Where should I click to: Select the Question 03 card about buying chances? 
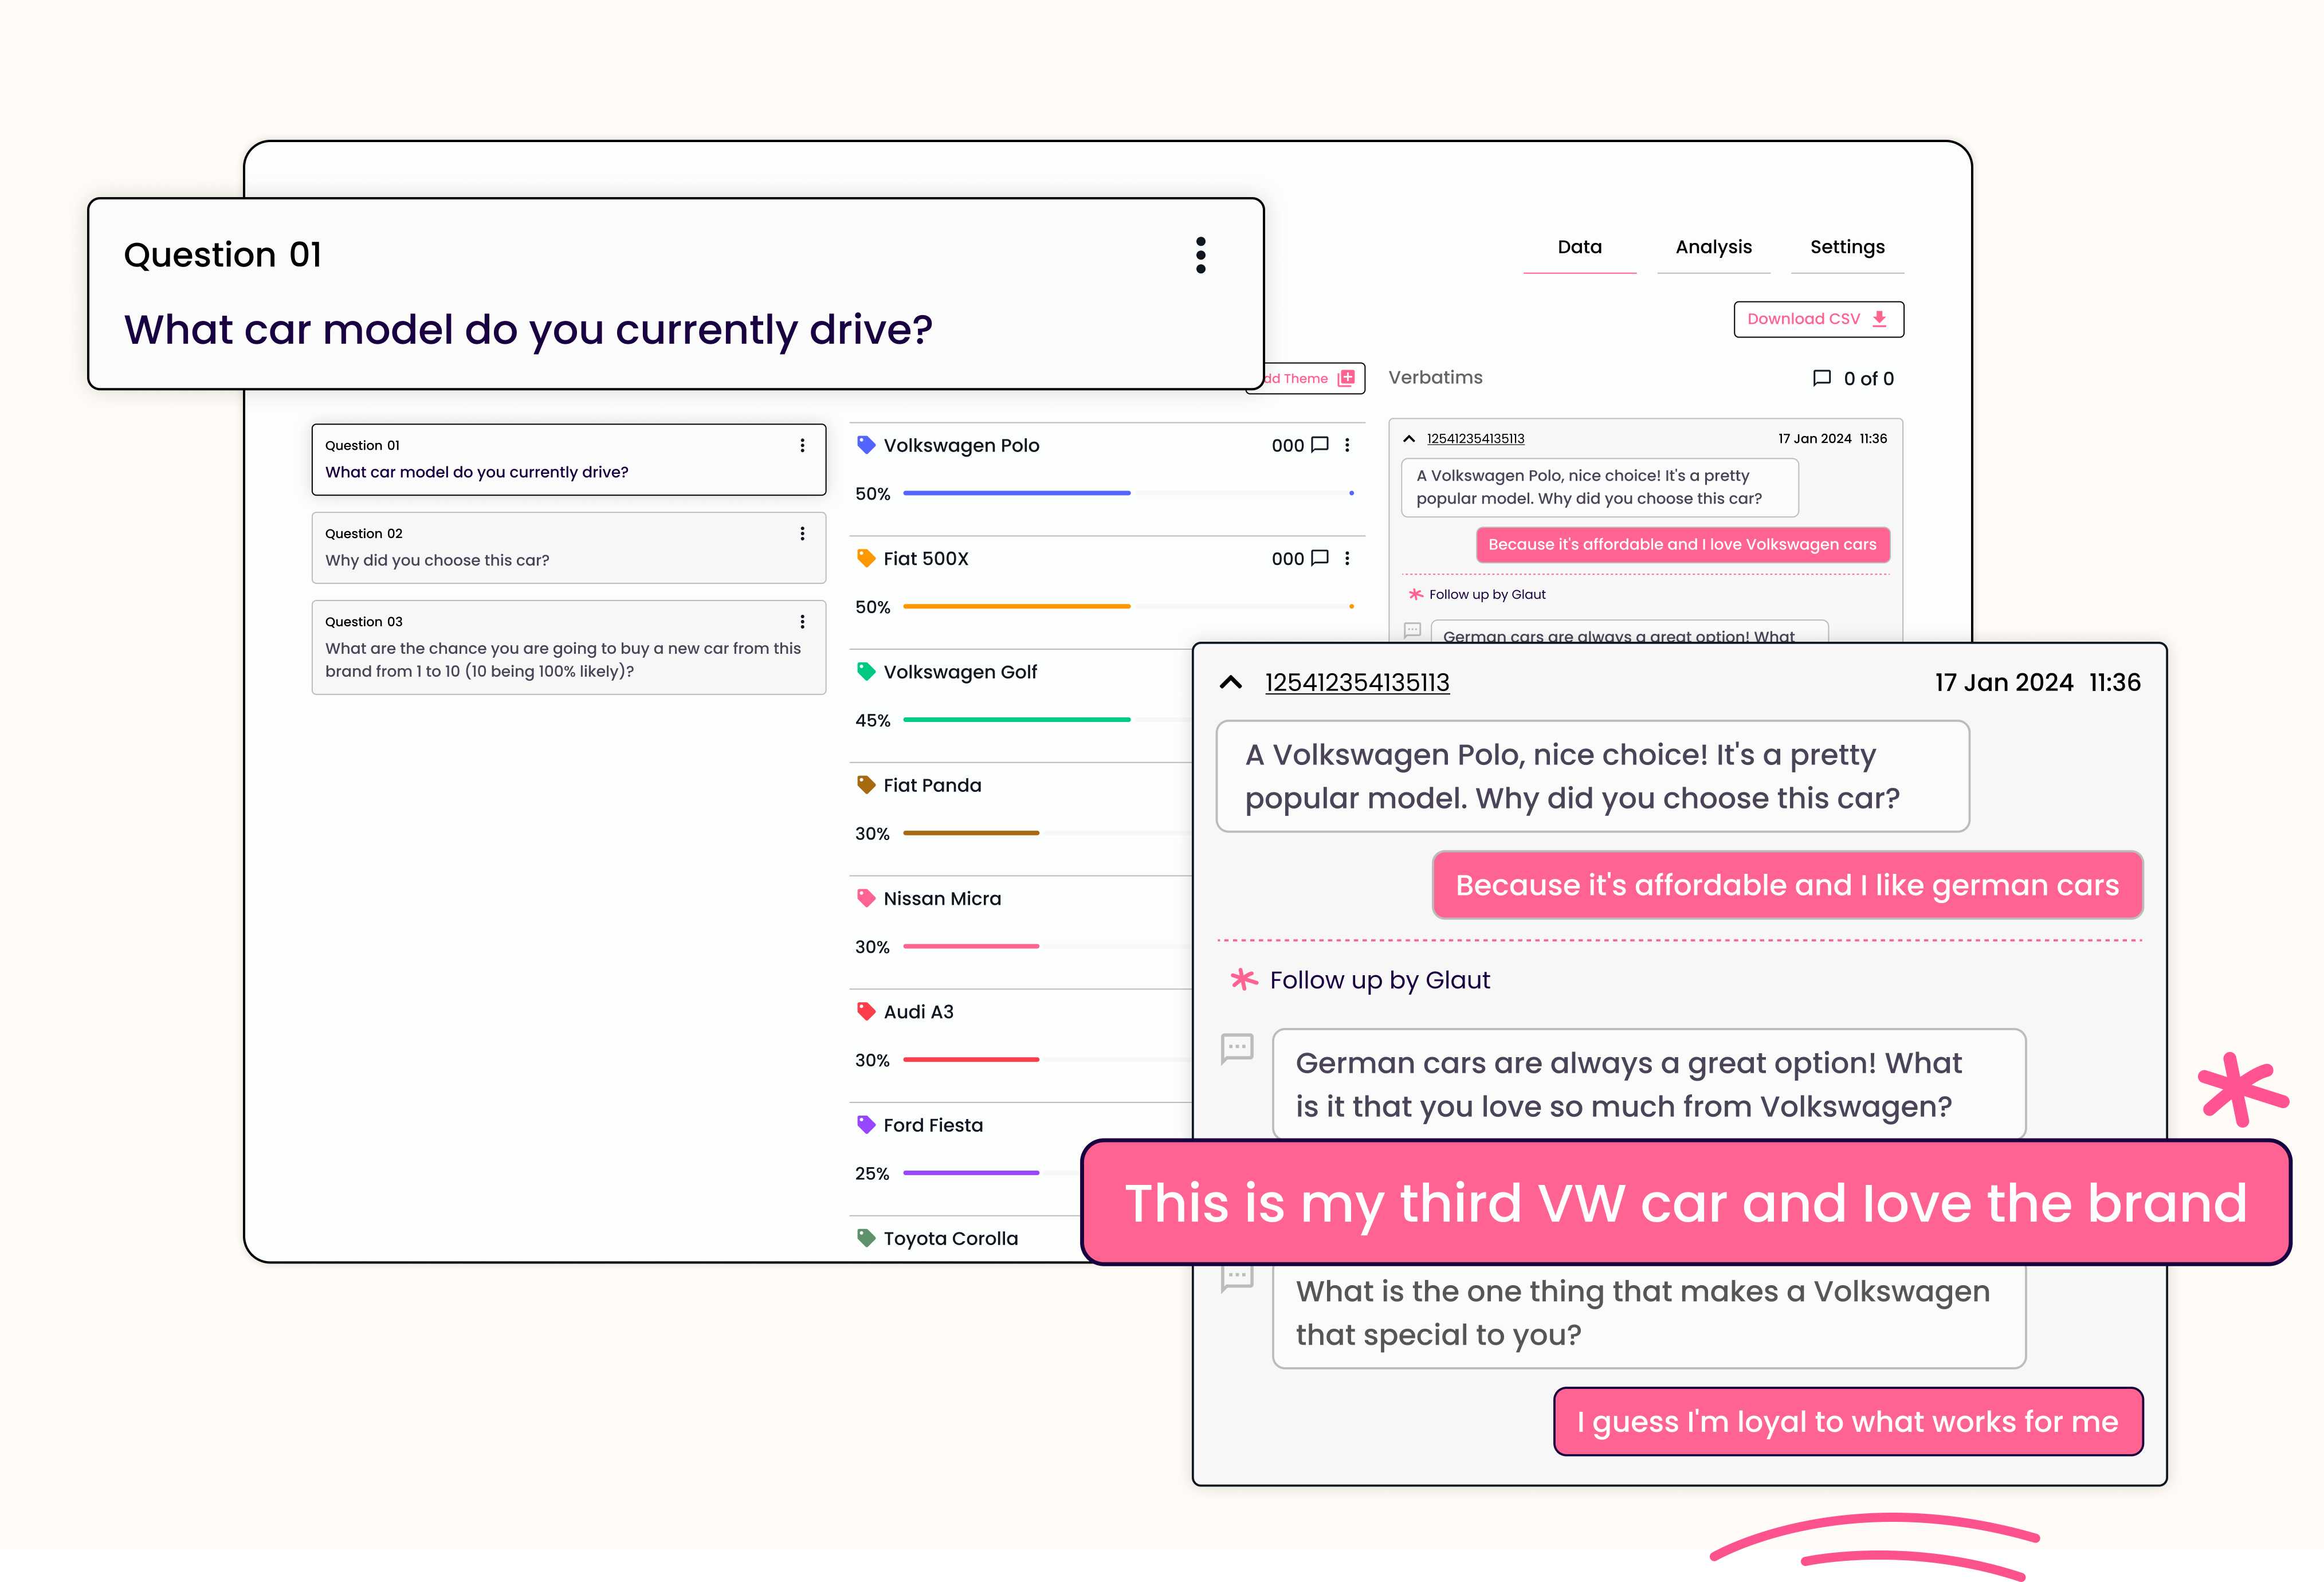point(569,647)
